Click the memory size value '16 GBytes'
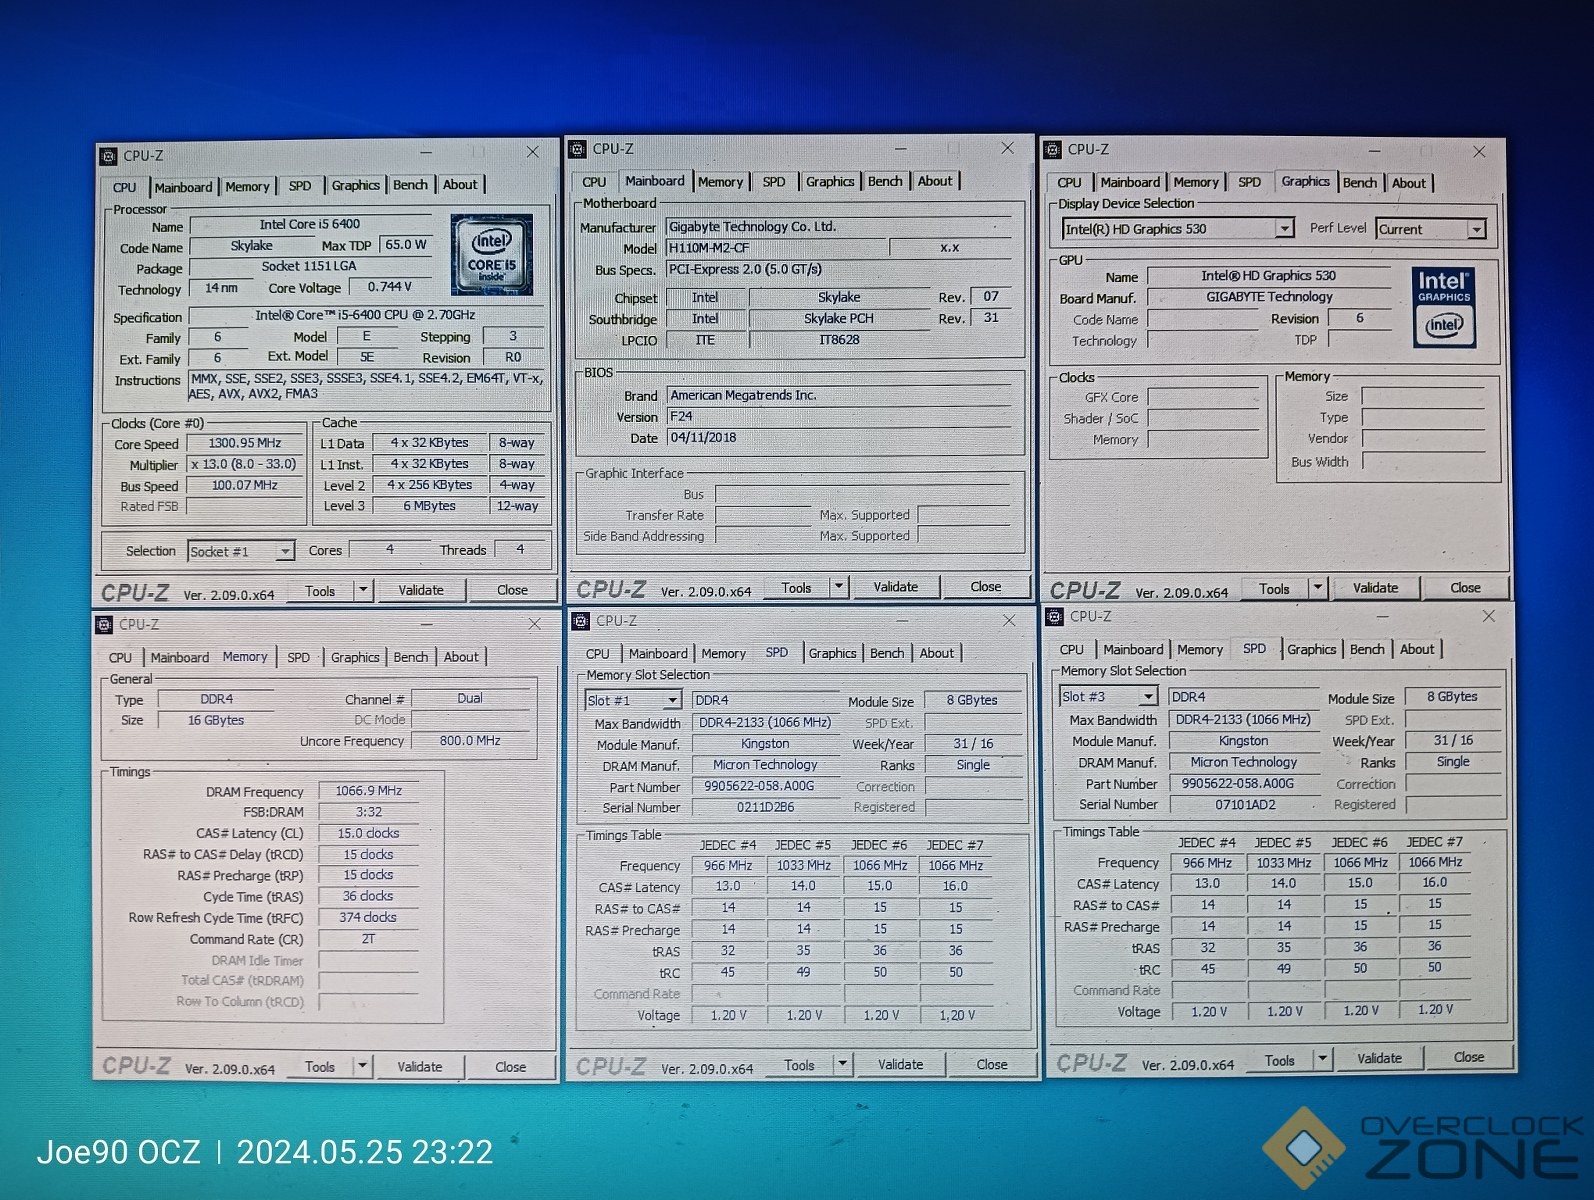This screenshot has width=1594, height=1200. click(x=216, y=720)
